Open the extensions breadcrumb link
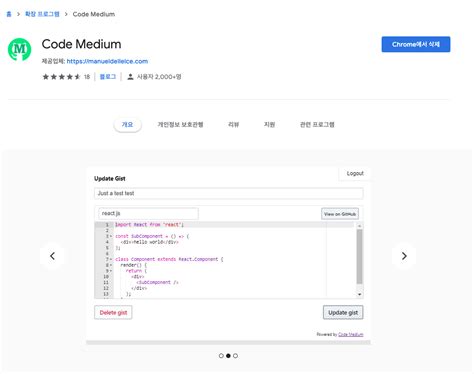This screenshot has width=474, height=374. [x=42, y=14]
